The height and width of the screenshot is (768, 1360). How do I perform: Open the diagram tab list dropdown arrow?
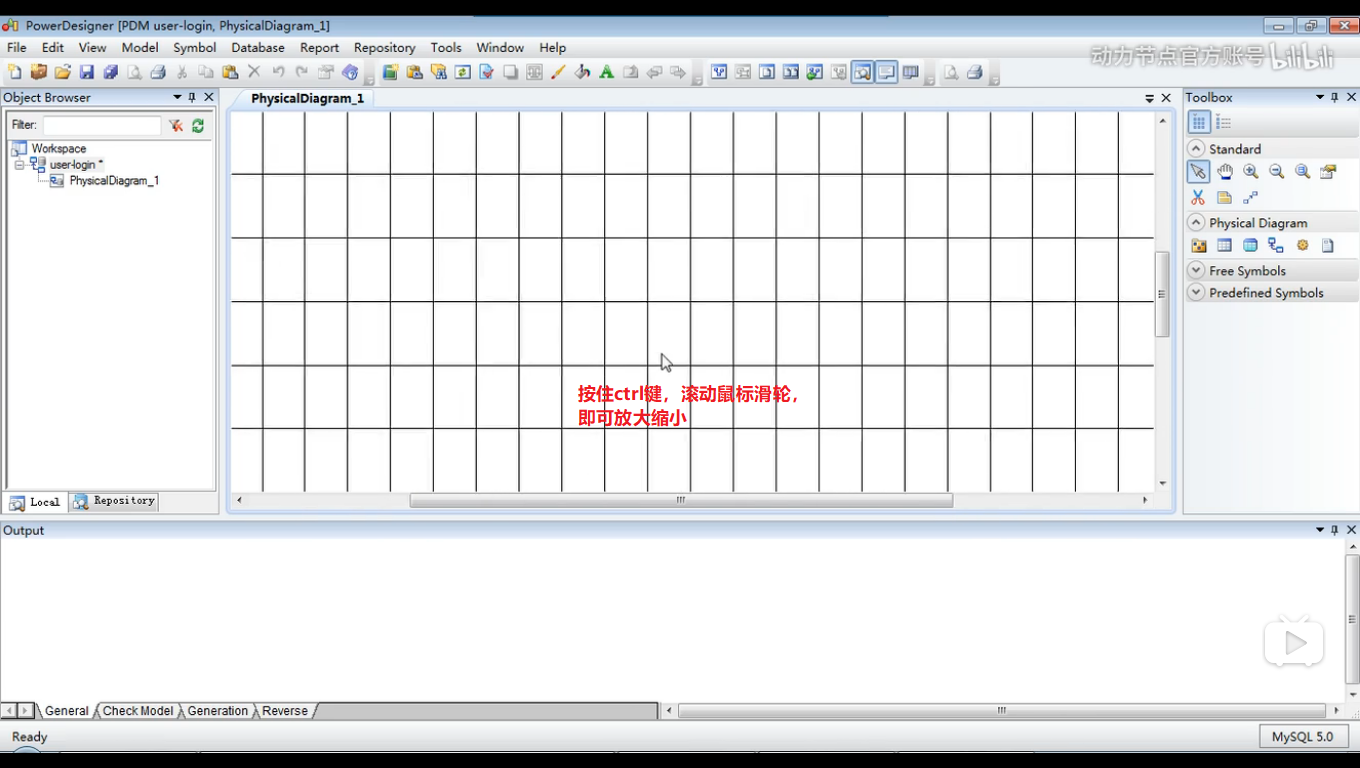coord(1149,98)
